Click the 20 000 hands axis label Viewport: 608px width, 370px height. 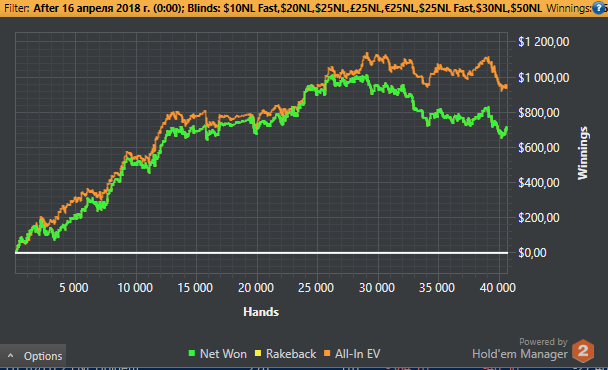click(256, 288)
